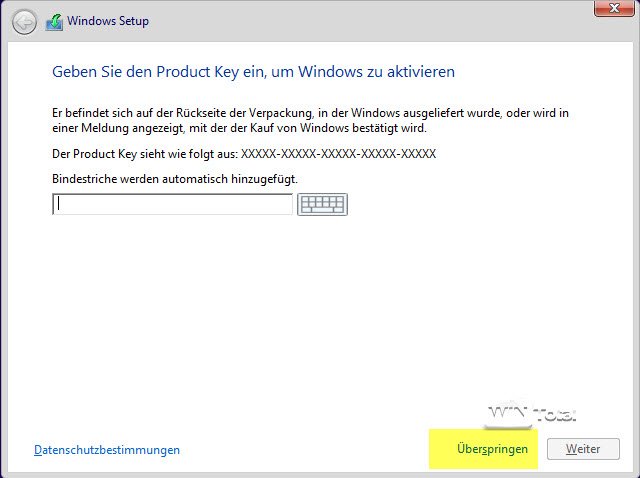Click the Weiter button

(x=583, y=449)
